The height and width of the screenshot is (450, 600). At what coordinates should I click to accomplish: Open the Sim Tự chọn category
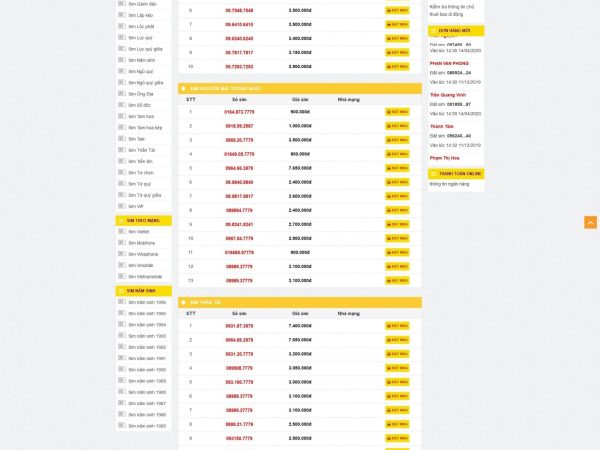141,172
